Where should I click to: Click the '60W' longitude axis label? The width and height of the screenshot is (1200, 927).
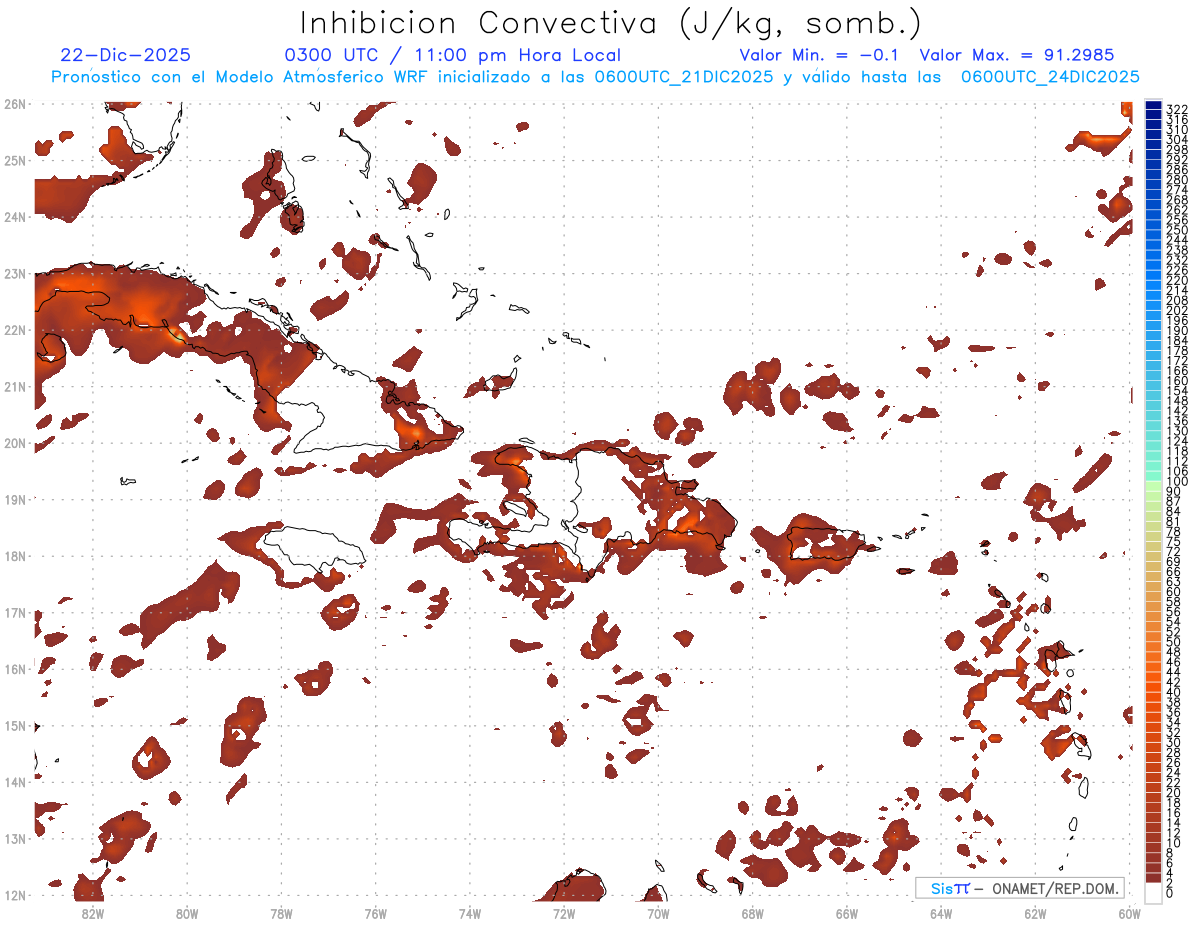pyautogui.click(x=1129, y=913)
